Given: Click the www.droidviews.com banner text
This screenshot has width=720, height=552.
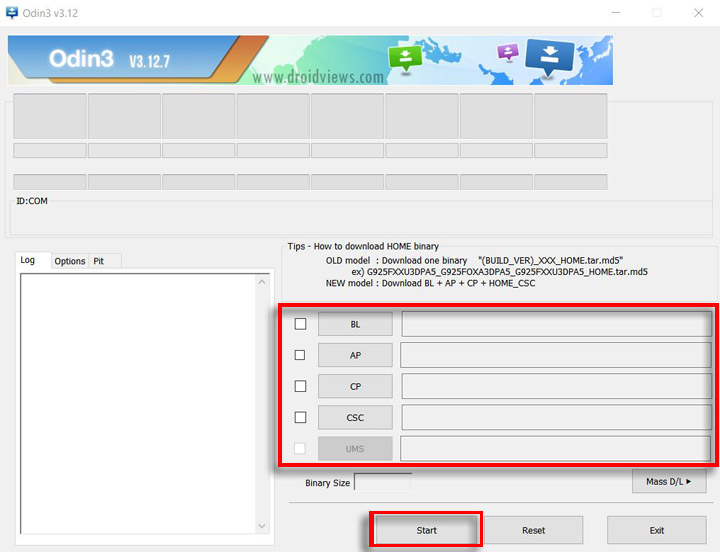Looking at the screenshot, I should (318, 77).
